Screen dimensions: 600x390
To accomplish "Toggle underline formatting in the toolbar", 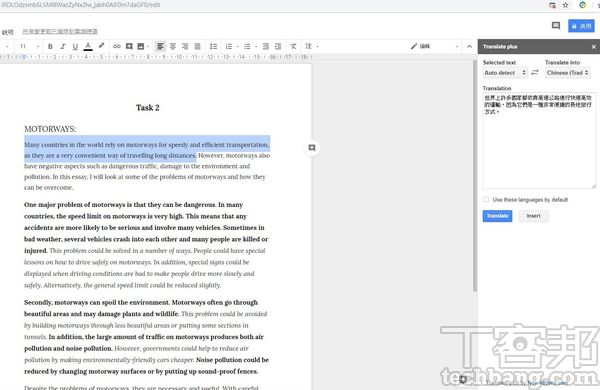I will pos(75,46).
